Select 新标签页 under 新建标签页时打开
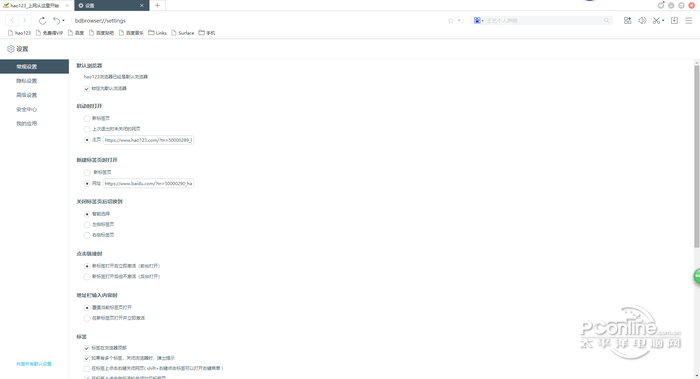This screenshot has width=700, height=379. (87, 172)
